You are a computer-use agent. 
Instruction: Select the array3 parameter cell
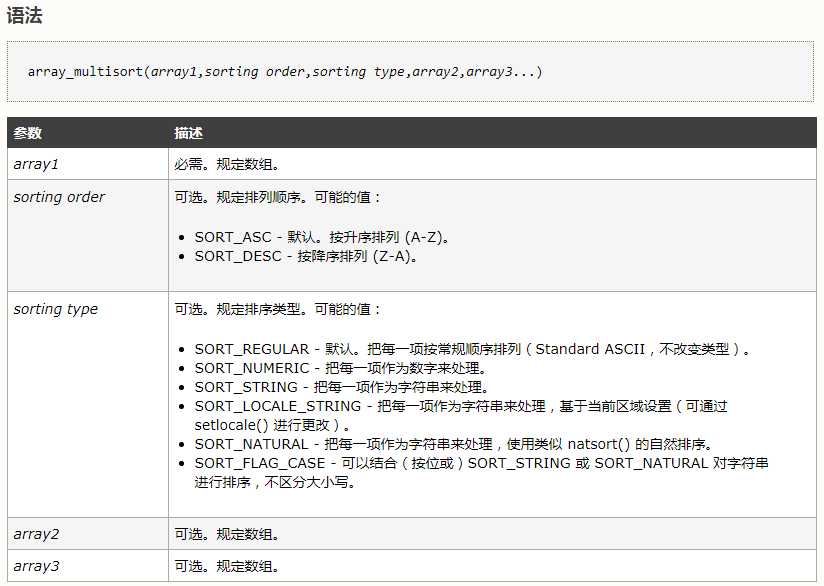point(88,566)
